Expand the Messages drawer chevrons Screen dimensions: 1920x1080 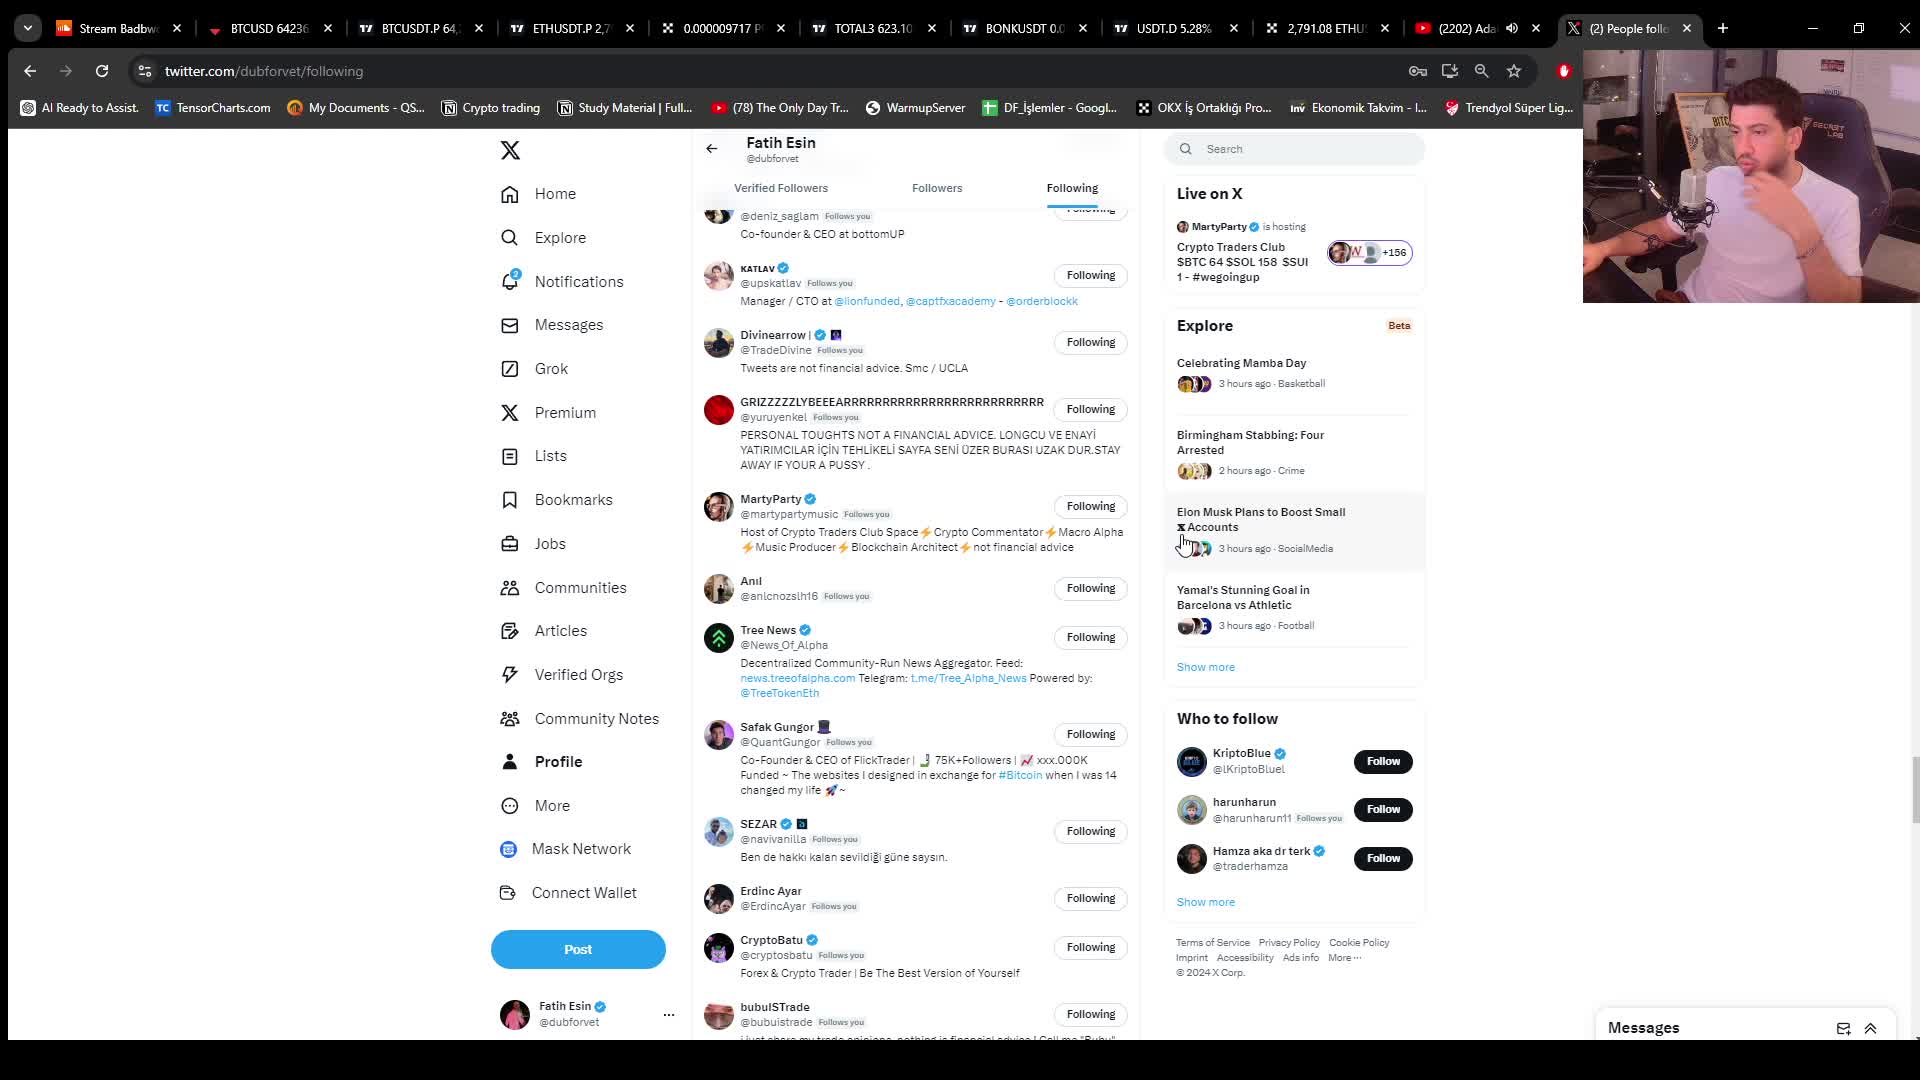pos(1871,1028)
